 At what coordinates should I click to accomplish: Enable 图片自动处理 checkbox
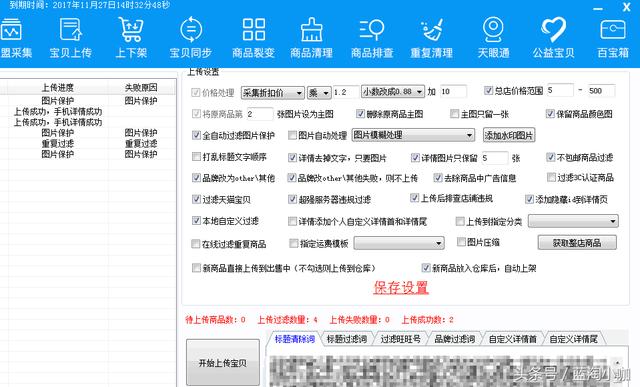(x=292, y=135)
